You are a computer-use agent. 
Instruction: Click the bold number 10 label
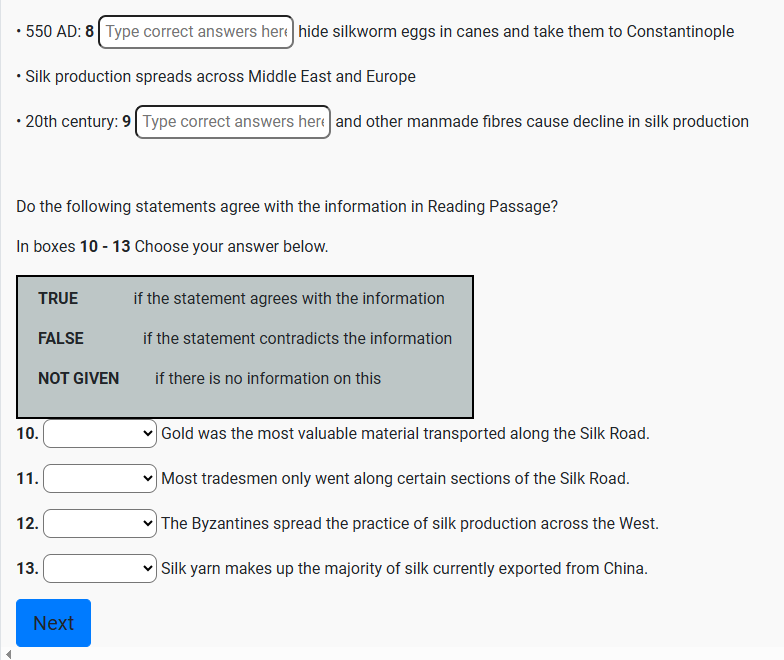(28, 434)
